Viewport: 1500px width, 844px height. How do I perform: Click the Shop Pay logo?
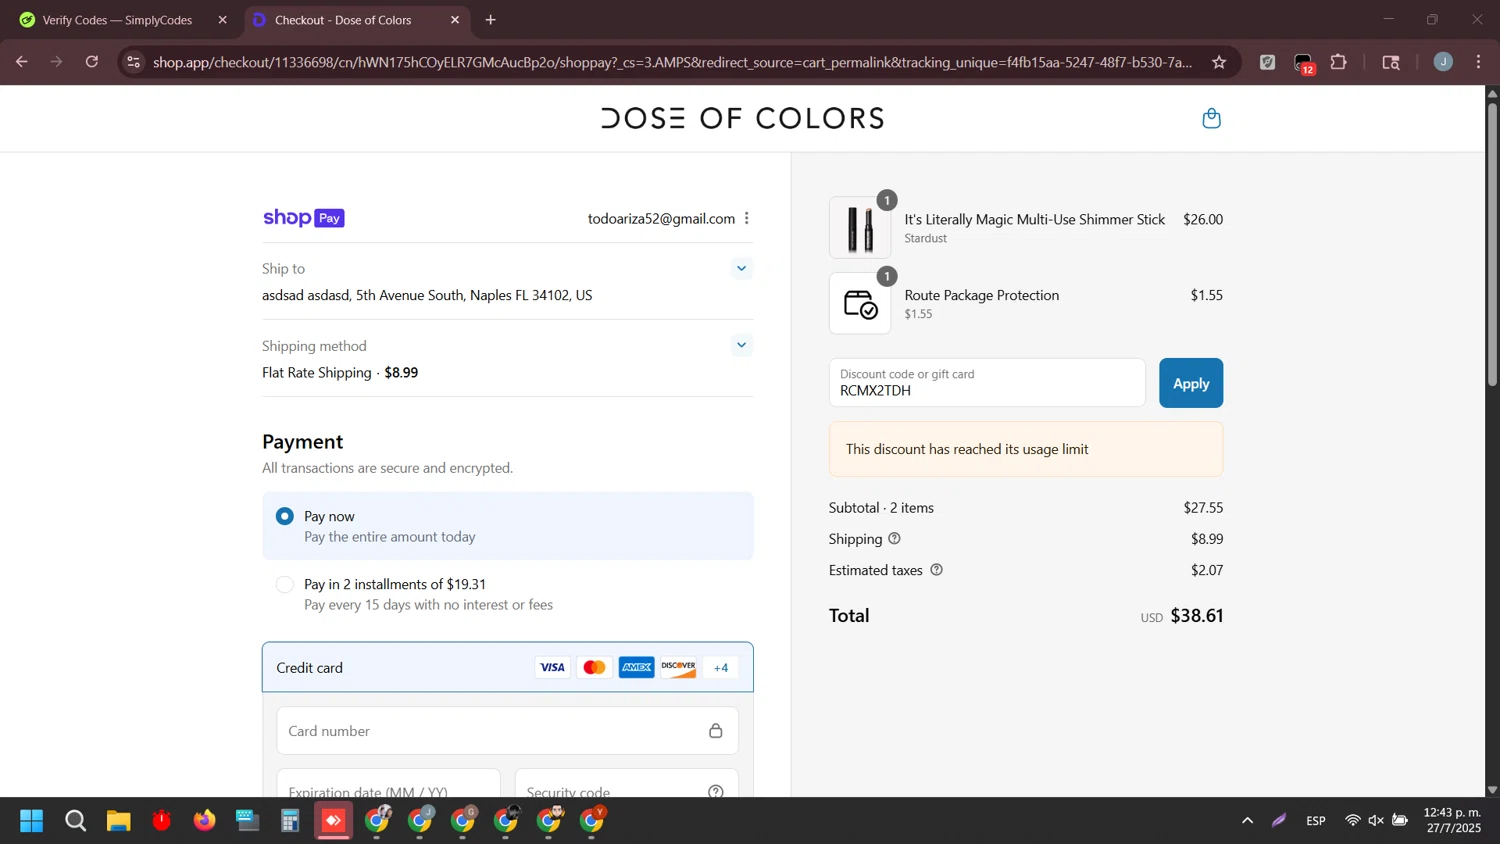point(303,218)
